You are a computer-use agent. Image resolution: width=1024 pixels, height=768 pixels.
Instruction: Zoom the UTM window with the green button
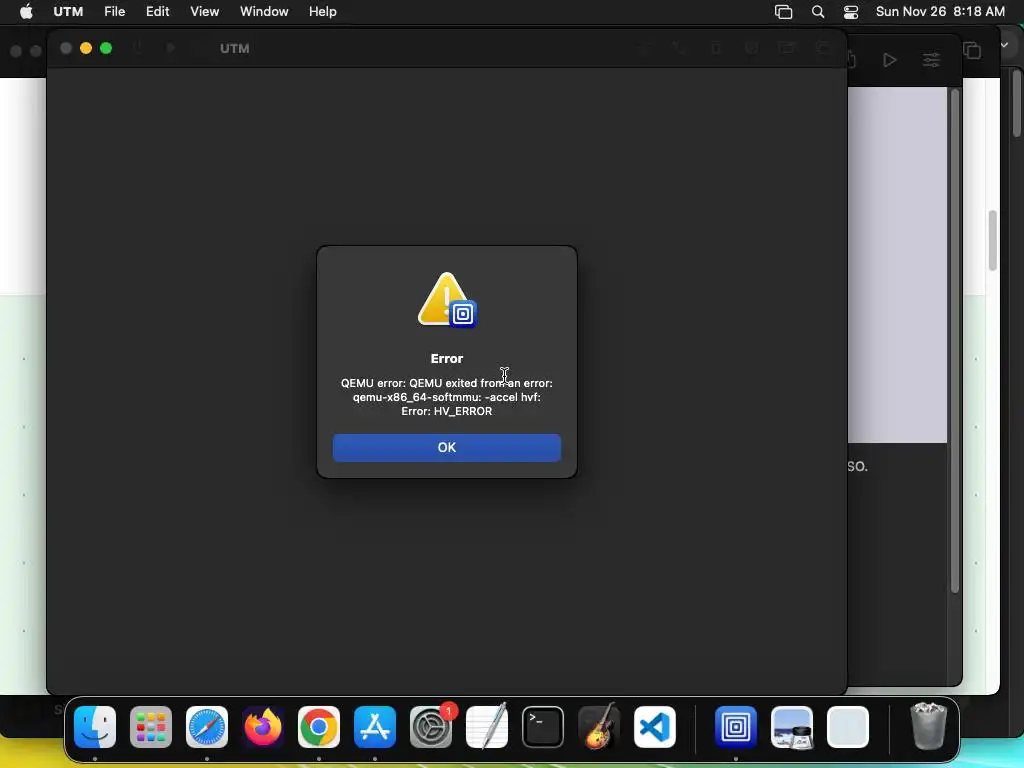(106, 48)
